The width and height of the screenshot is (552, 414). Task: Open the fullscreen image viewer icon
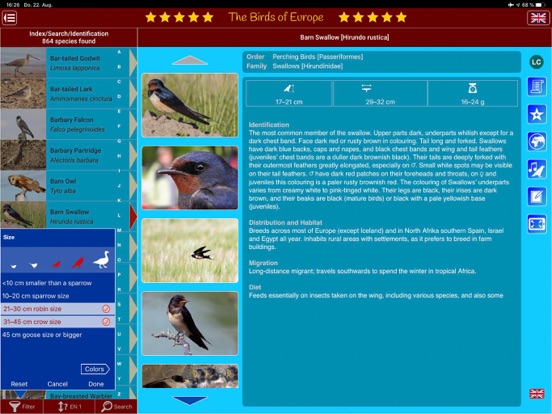tap(537, 224)
